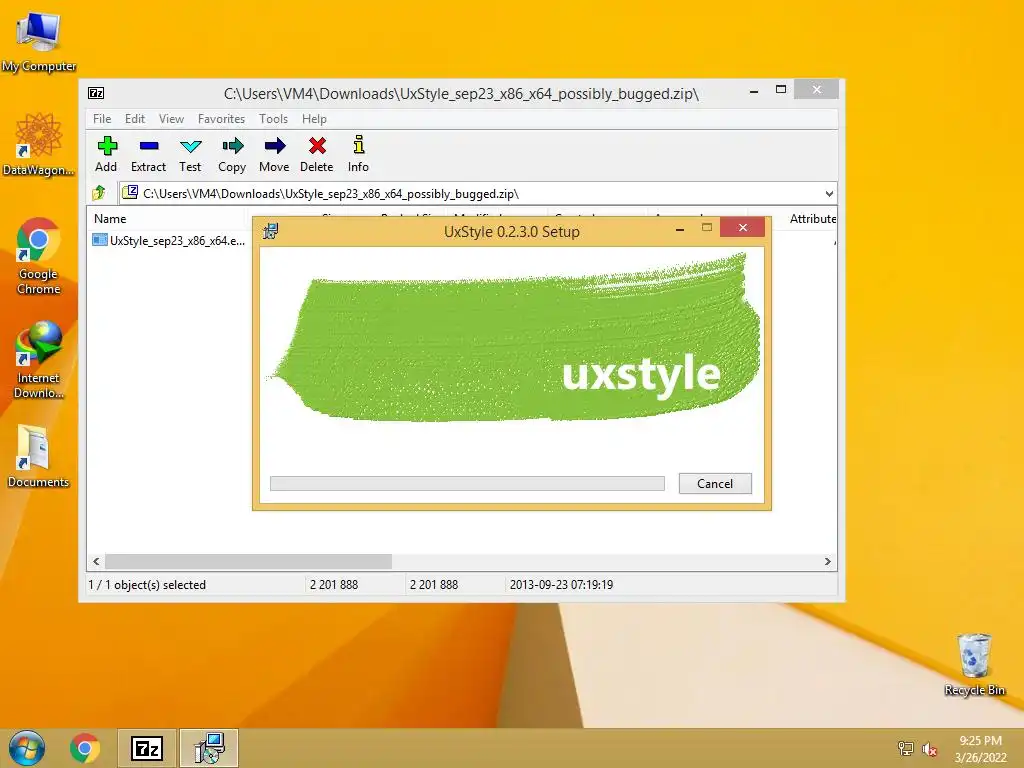Click the horizontal scrollbar thumb in 7-Zip
The image size is (1024, 768).
[x=248, y=562]
